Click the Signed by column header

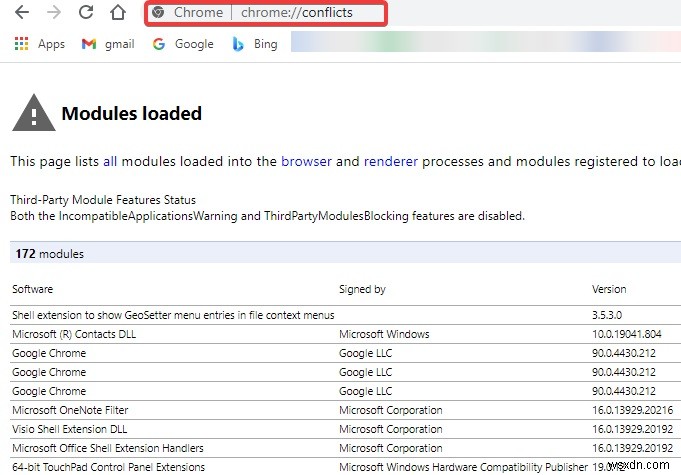tap(362, 289)
